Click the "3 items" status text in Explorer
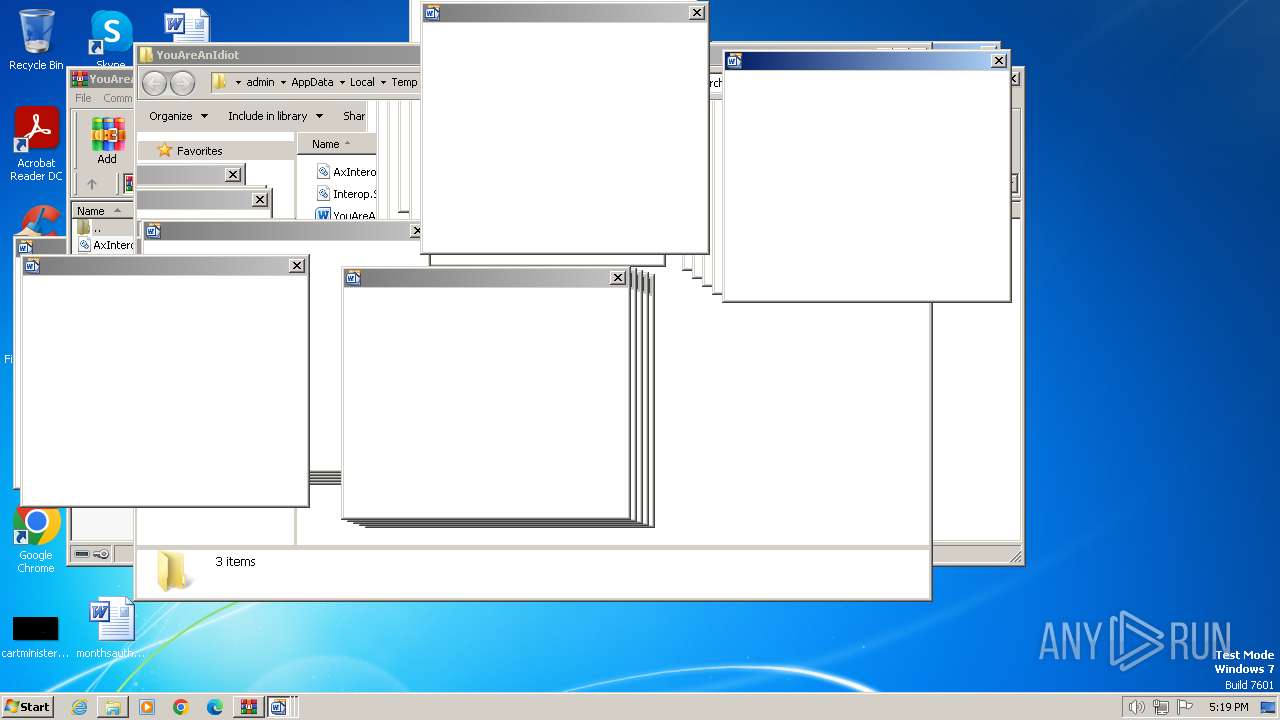Screen dimensions: 1280x720 [235, 562]
